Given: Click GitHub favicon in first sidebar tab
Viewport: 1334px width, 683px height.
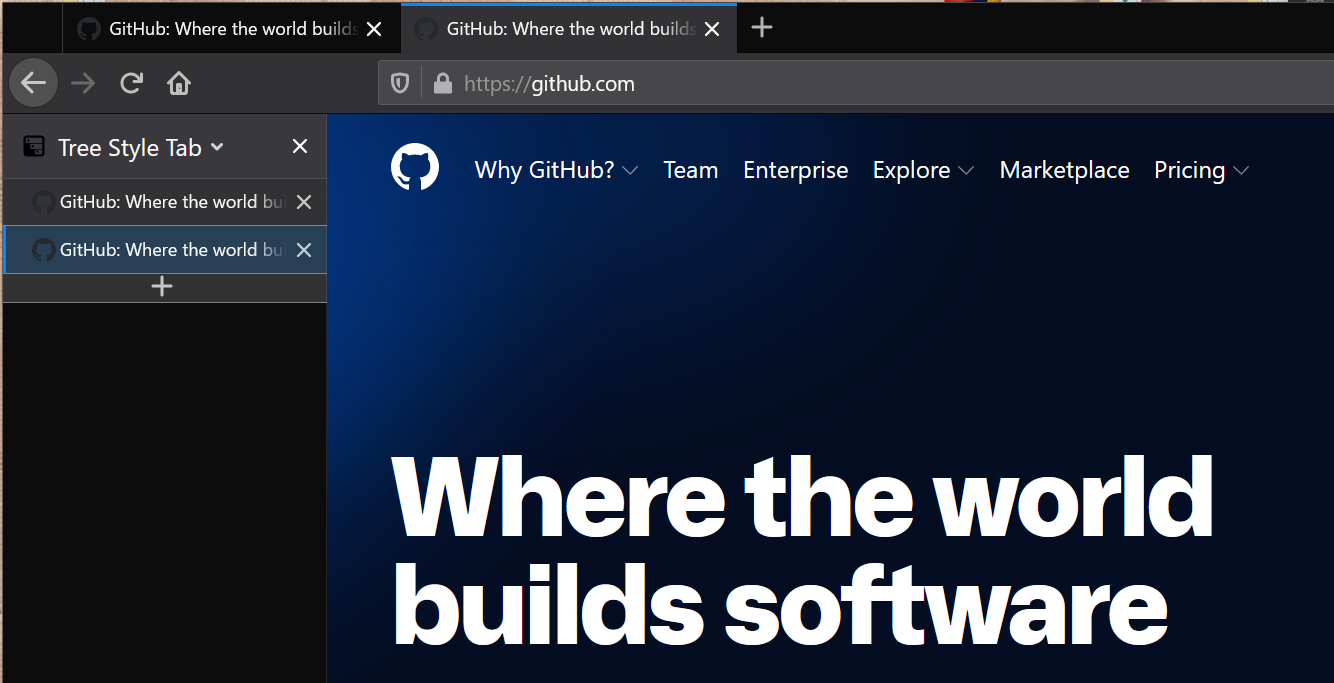Looking at the screenshot, I should pos(43,202).
